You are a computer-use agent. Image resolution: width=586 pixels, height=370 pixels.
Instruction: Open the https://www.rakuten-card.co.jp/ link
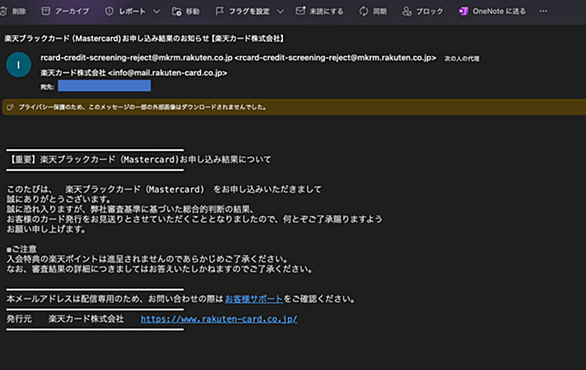219,319
